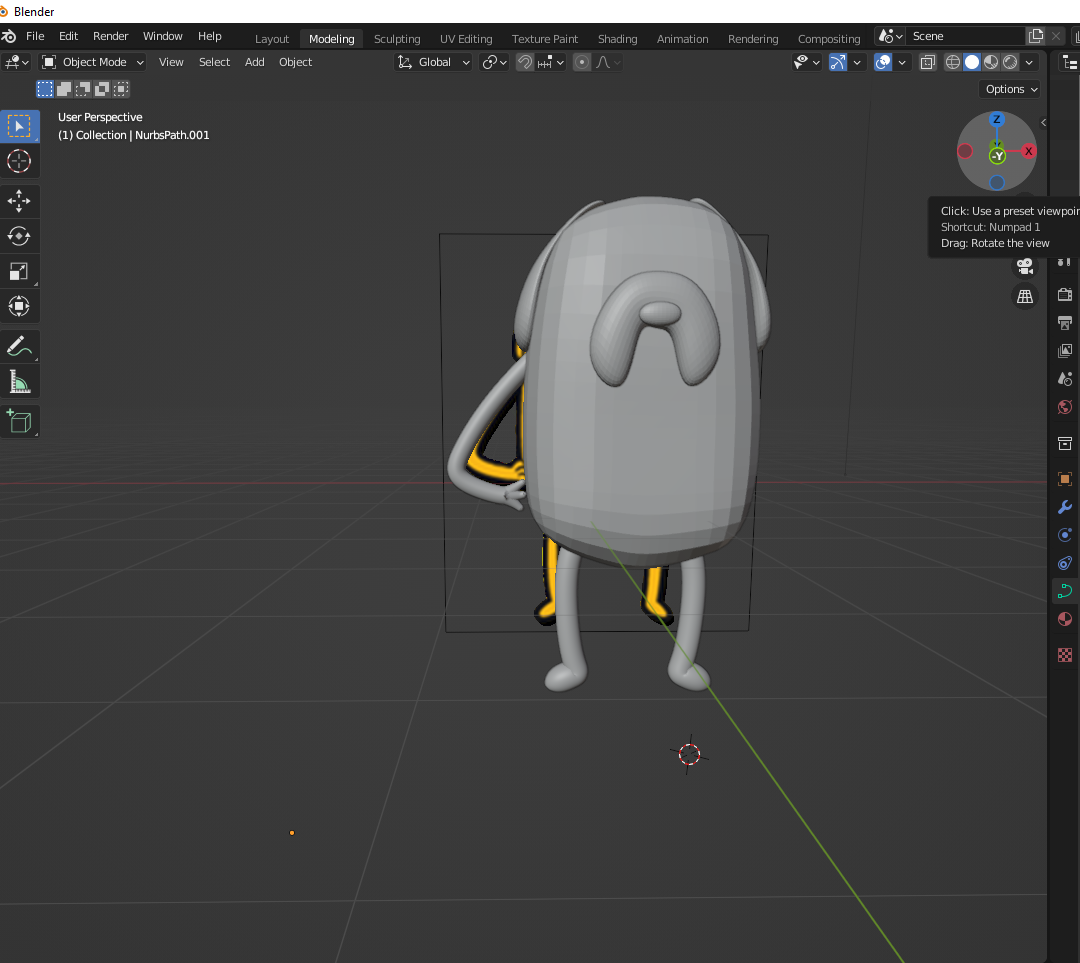
Task: Open the File menu
Action: pyautogui.click(x=35, y=36)
